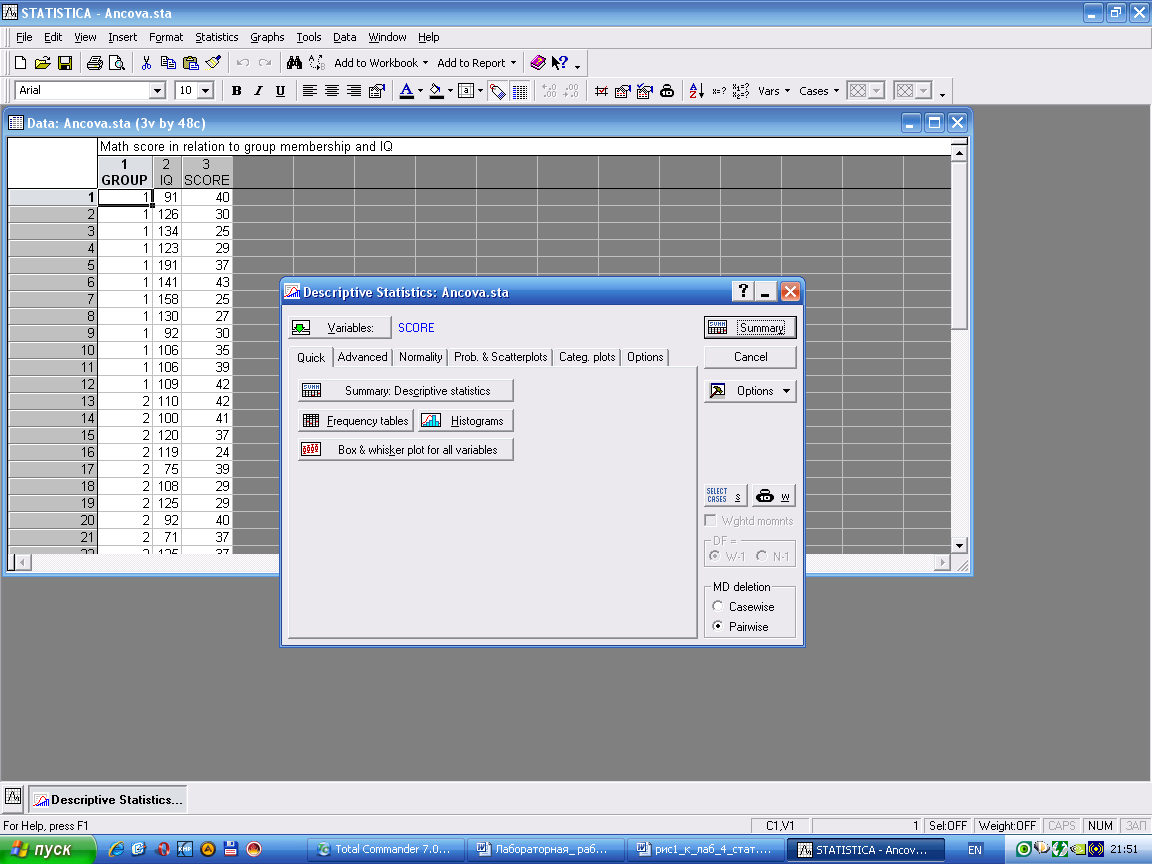
Task: Expand Add to Workbook dropdown
Action: 425,63
